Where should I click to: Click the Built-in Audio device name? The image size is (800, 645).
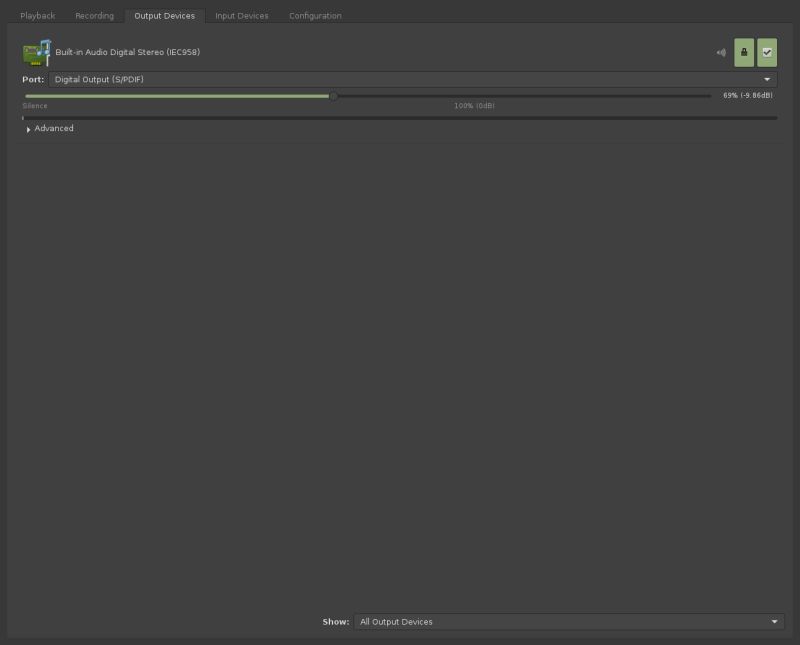click(x=130, y=50)
